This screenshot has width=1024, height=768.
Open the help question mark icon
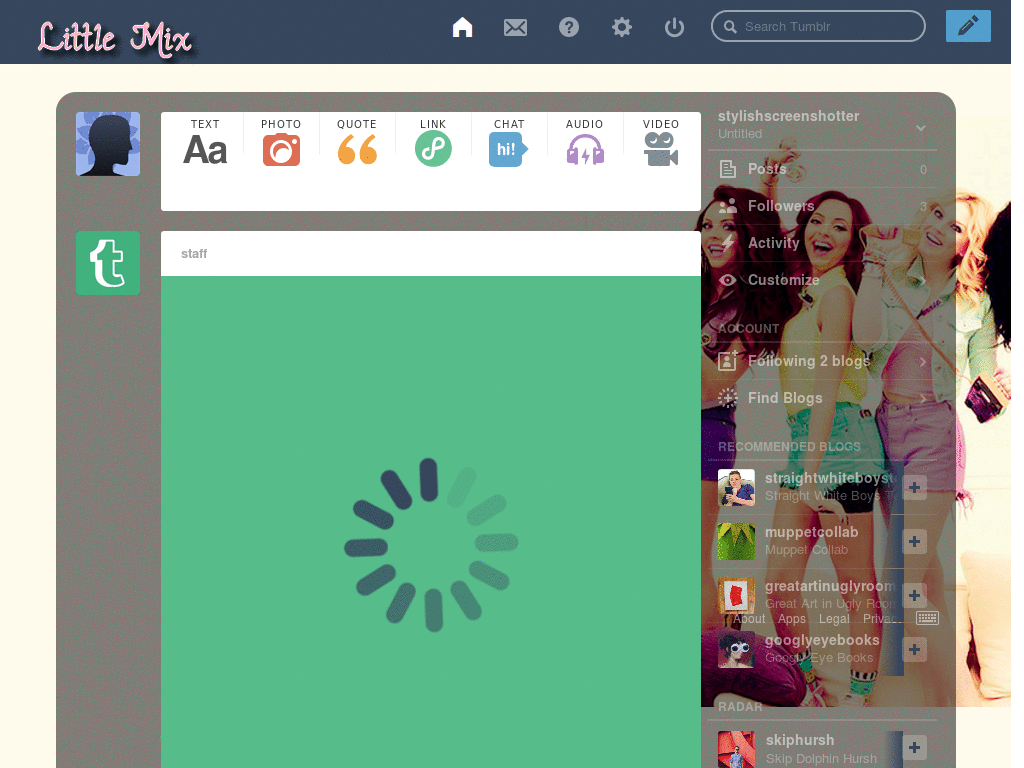pos(569,27)
